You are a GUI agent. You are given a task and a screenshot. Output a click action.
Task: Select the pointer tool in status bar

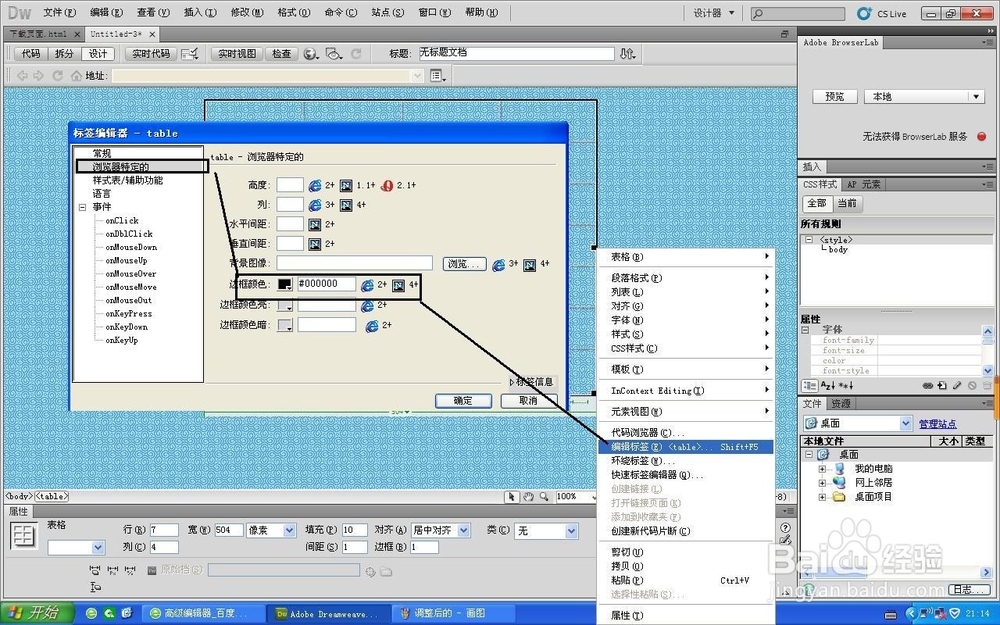tap(511, 497)
